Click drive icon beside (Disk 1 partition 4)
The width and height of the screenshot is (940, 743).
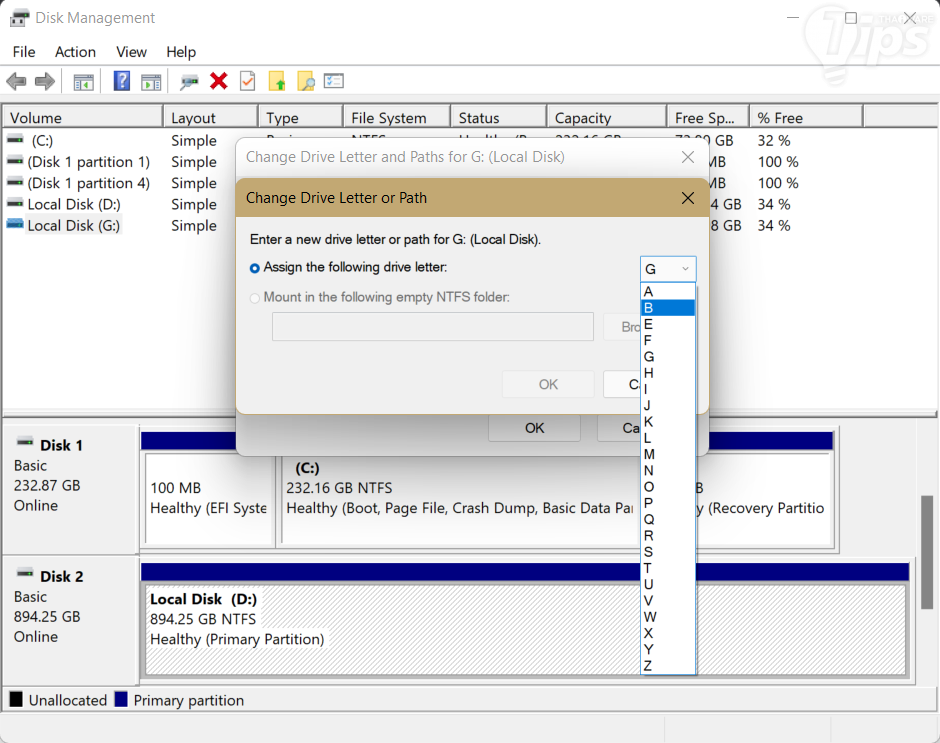point(15,182)
